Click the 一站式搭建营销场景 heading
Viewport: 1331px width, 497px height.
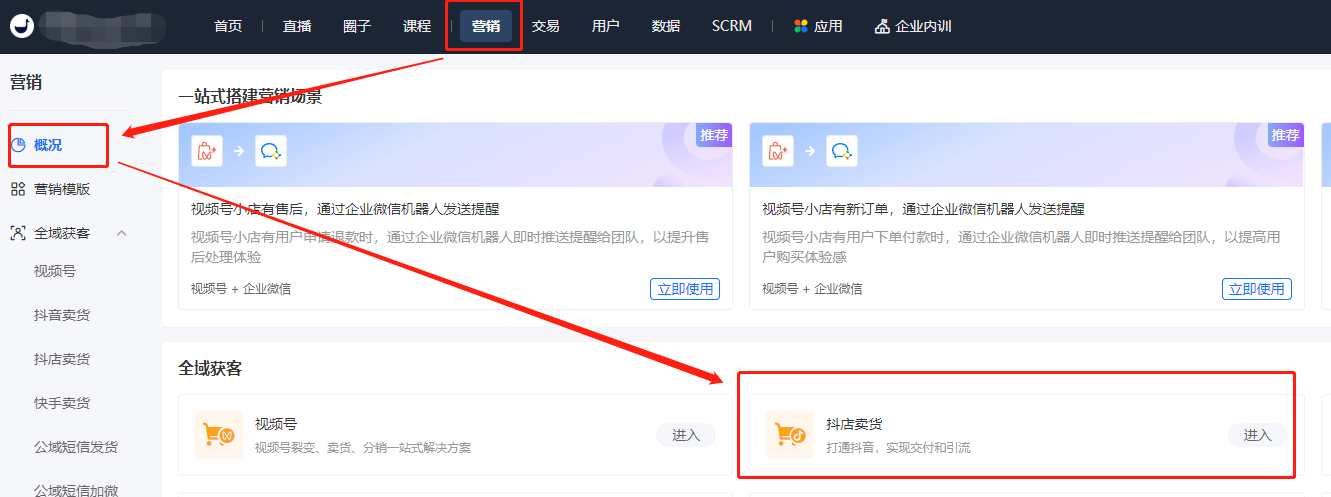click(250, 96)
